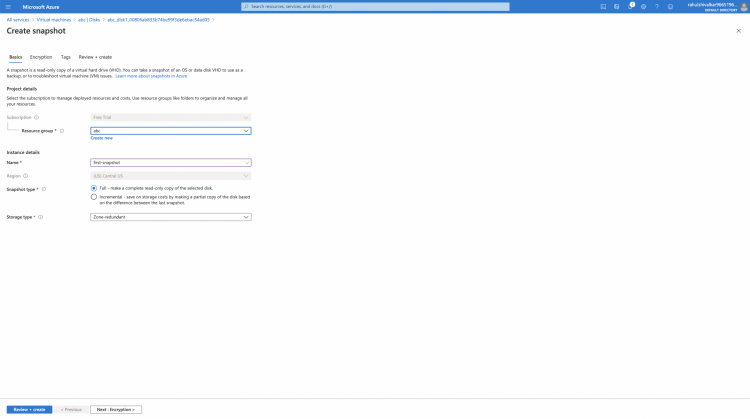Viewport: 750px width, 419px height.
Task: Open Directories and subscriptions filter icon
Action: (617, 6)
